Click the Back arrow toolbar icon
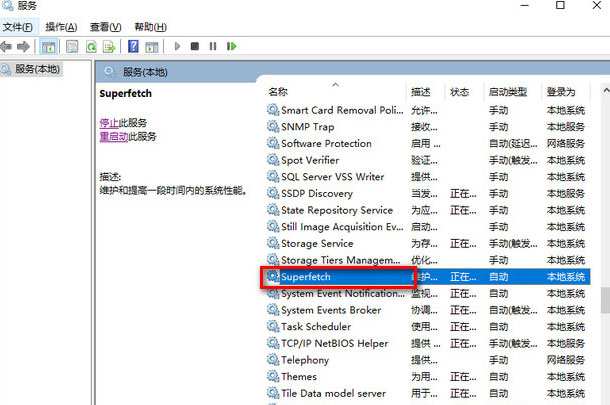 tap(6, 47)
